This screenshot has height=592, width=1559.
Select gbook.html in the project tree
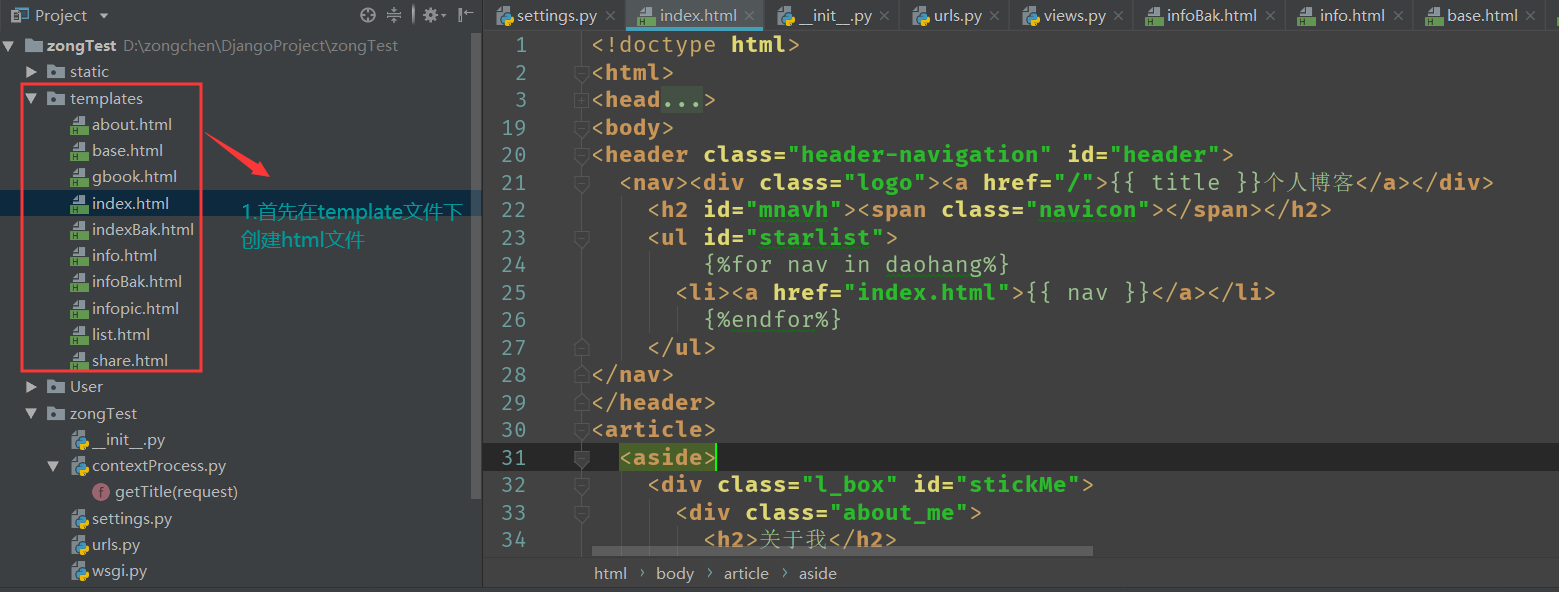click(x=134, y=177)
